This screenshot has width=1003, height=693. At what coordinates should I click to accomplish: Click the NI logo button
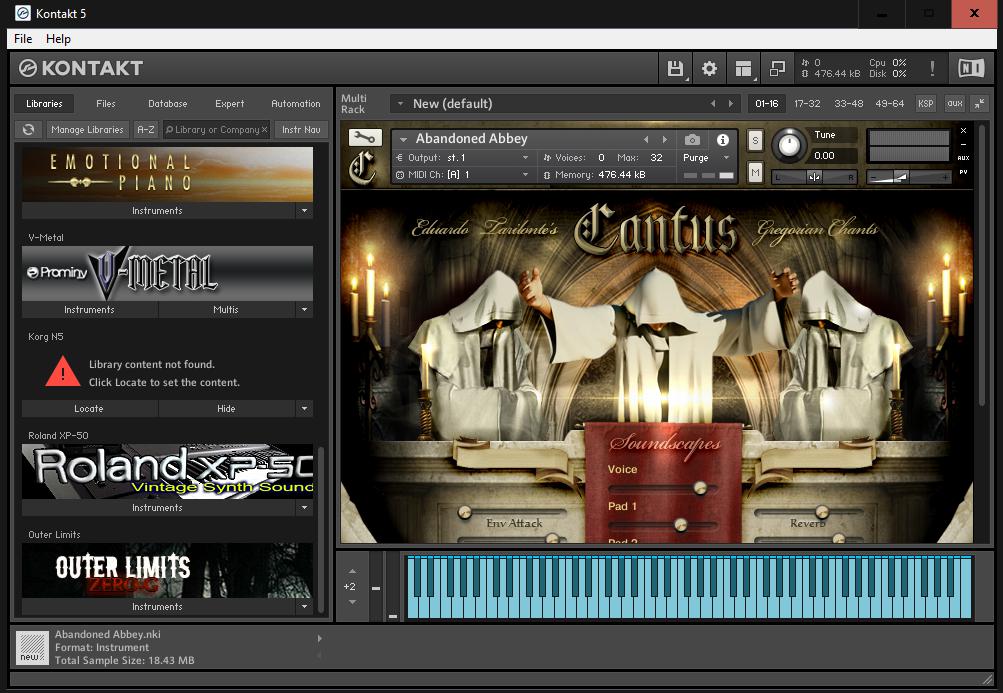click(970, 68)
